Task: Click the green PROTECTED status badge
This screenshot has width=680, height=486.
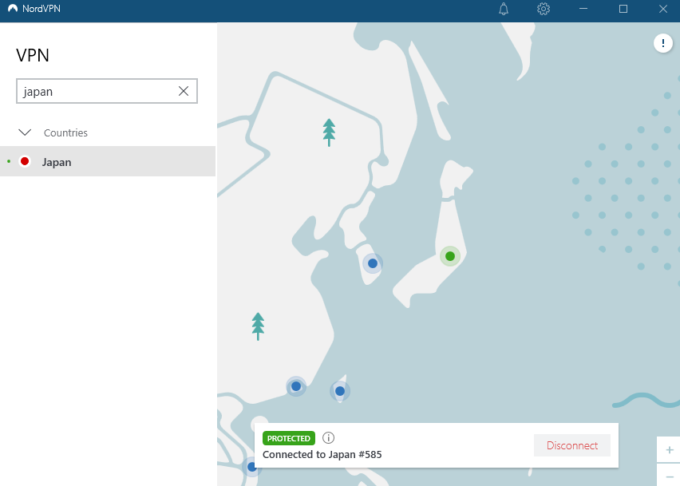Action: (289, 438)
